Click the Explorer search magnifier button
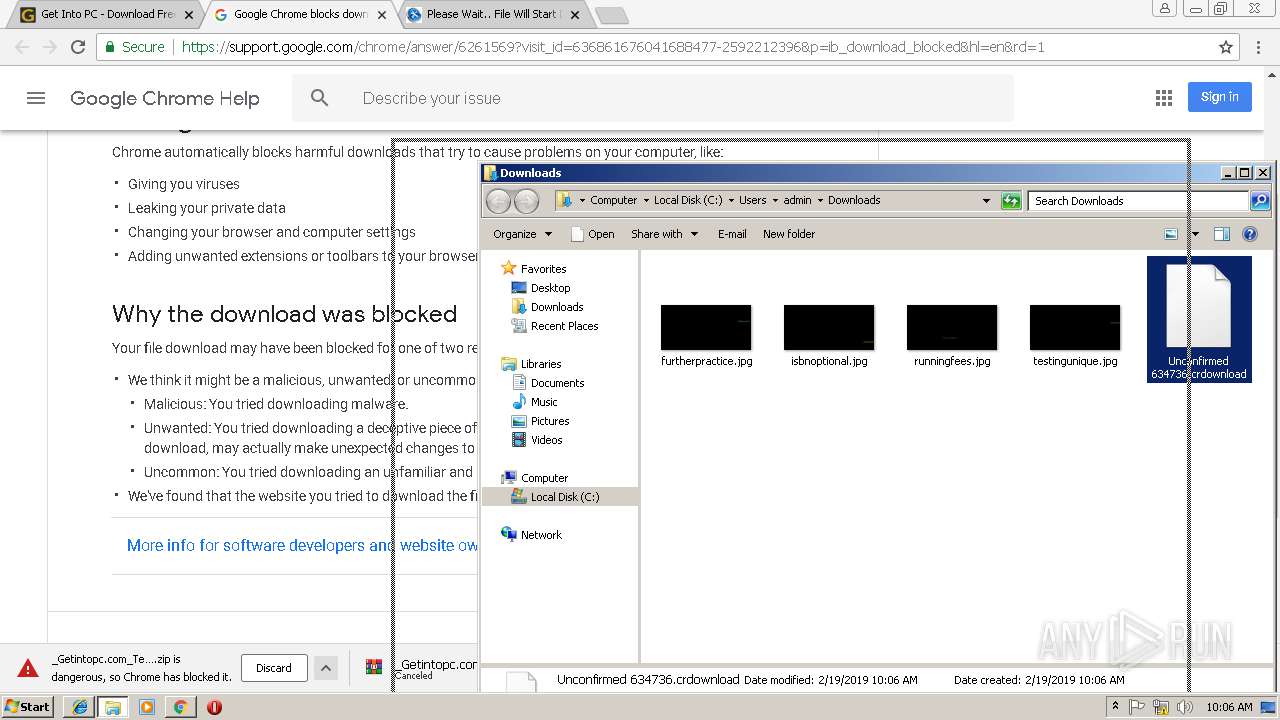Viewport: 1280px width, 720px height. tap(1260, 201)
